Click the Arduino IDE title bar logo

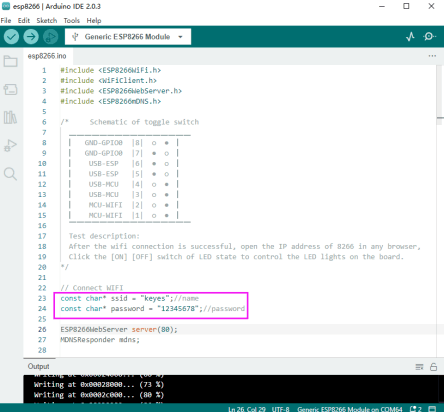6,6
